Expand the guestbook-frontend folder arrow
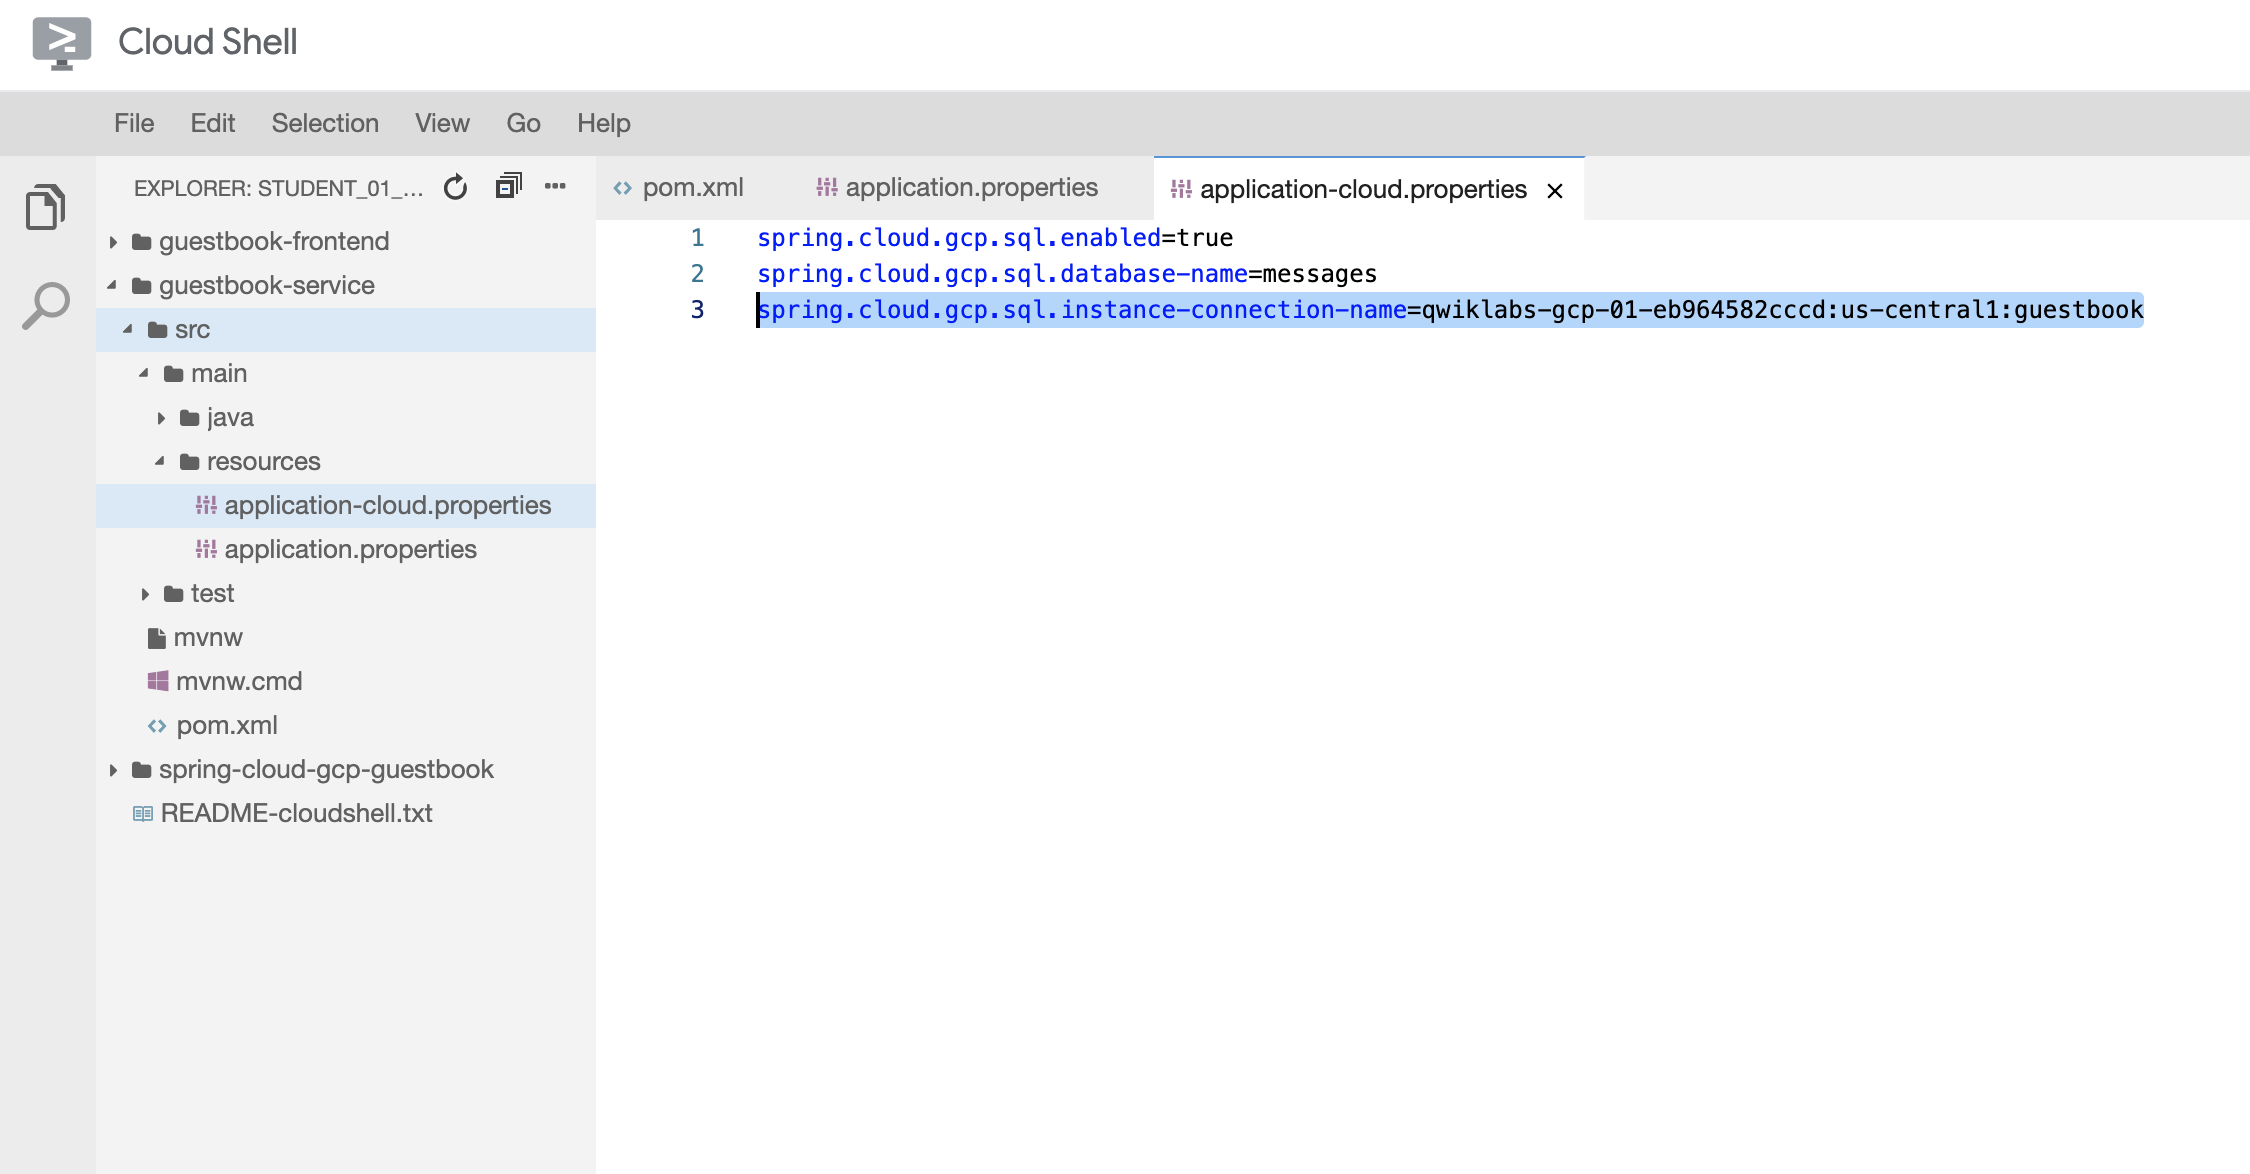Screen dimensions: 2250x1174 113,242
